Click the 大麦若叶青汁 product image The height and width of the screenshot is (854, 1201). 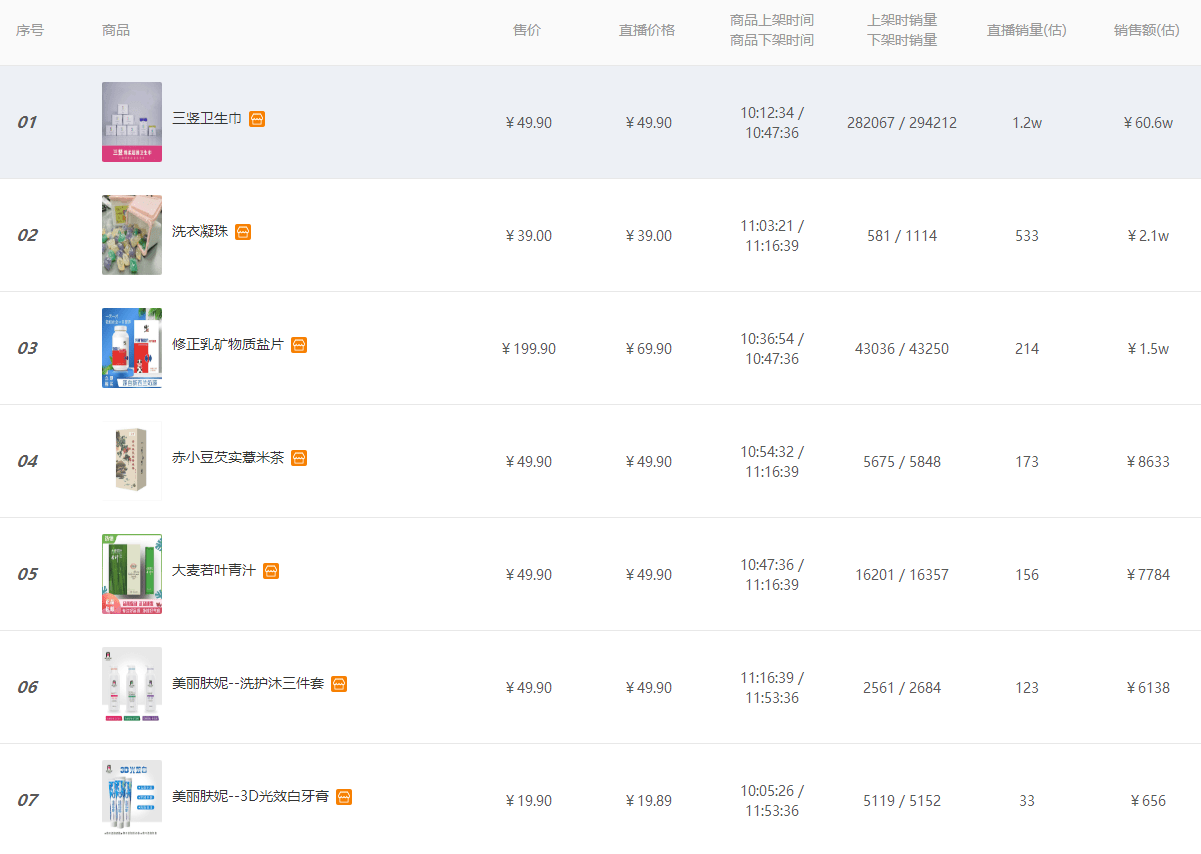[x=132, y=574]
